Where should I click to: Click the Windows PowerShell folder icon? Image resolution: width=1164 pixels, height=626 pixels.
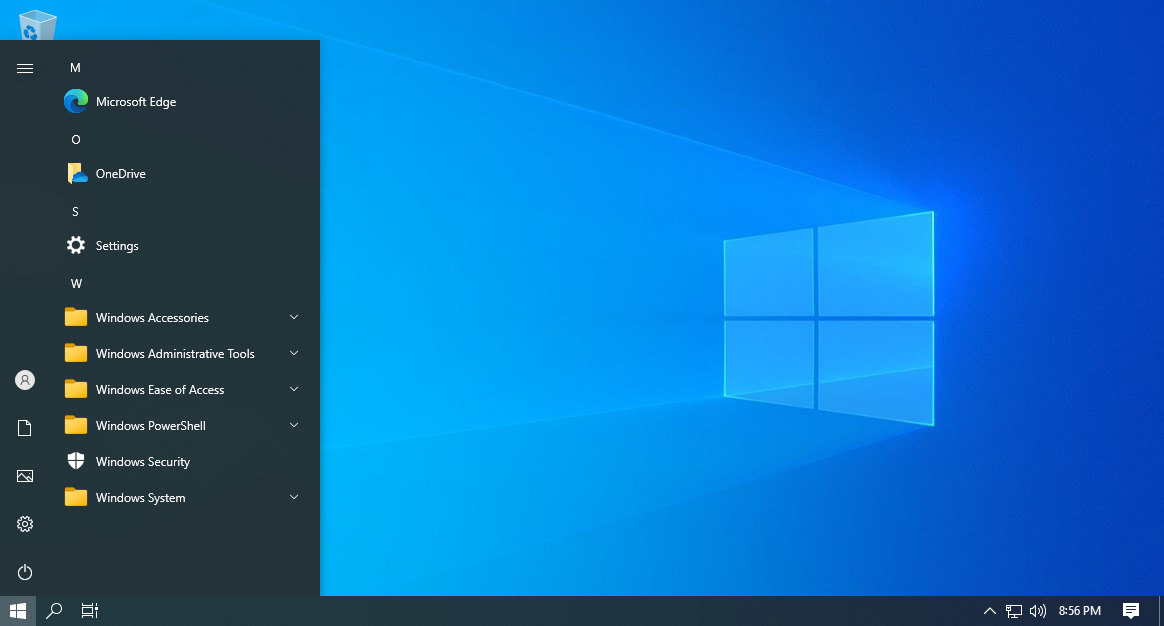pyautogui.click(x=76, y=426)
